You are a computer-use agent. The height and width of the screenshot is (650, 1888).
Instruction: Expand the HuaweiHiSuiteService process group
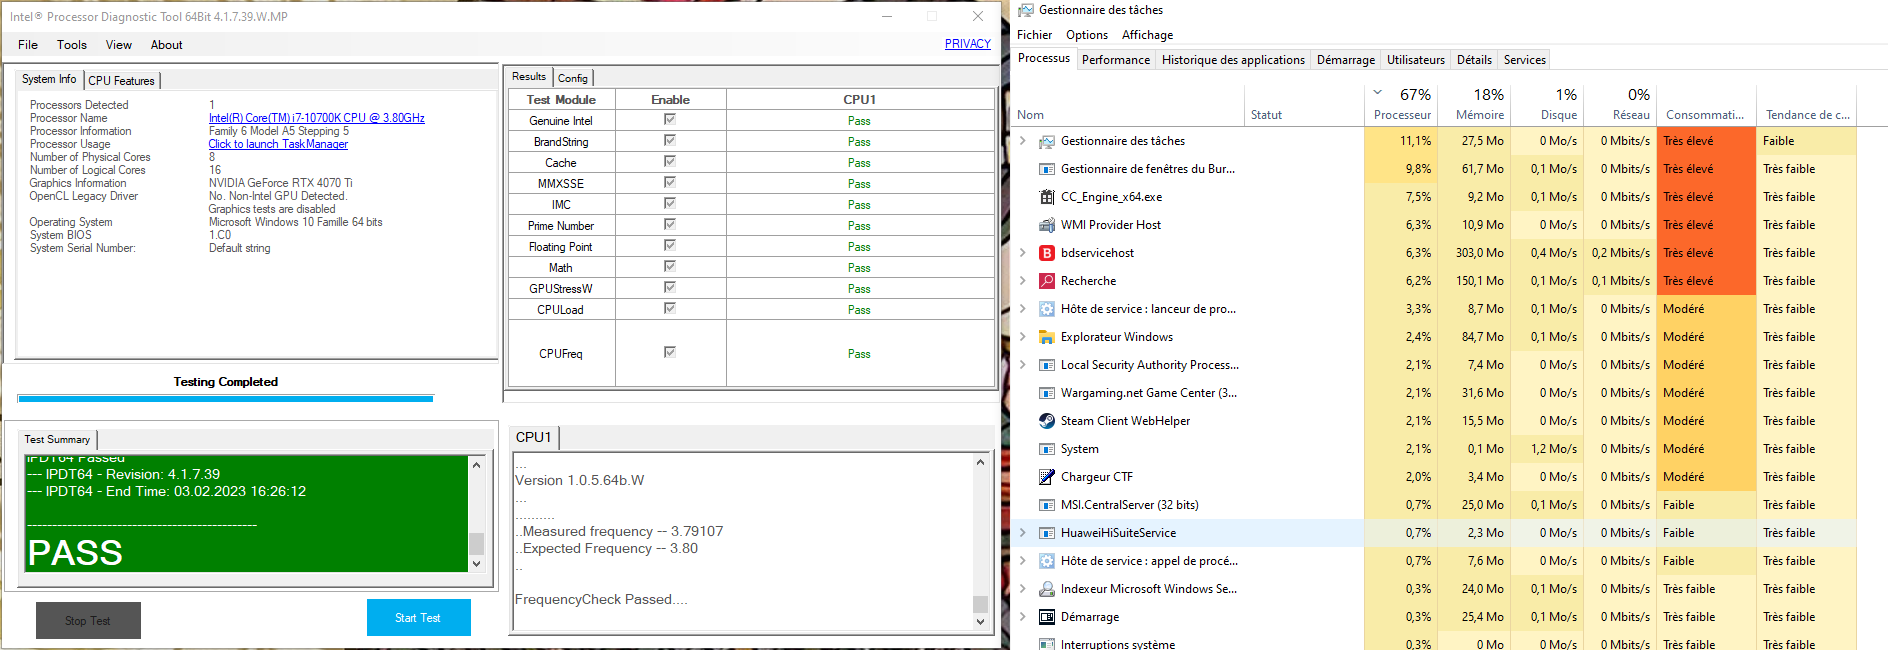click(1023, 533)
